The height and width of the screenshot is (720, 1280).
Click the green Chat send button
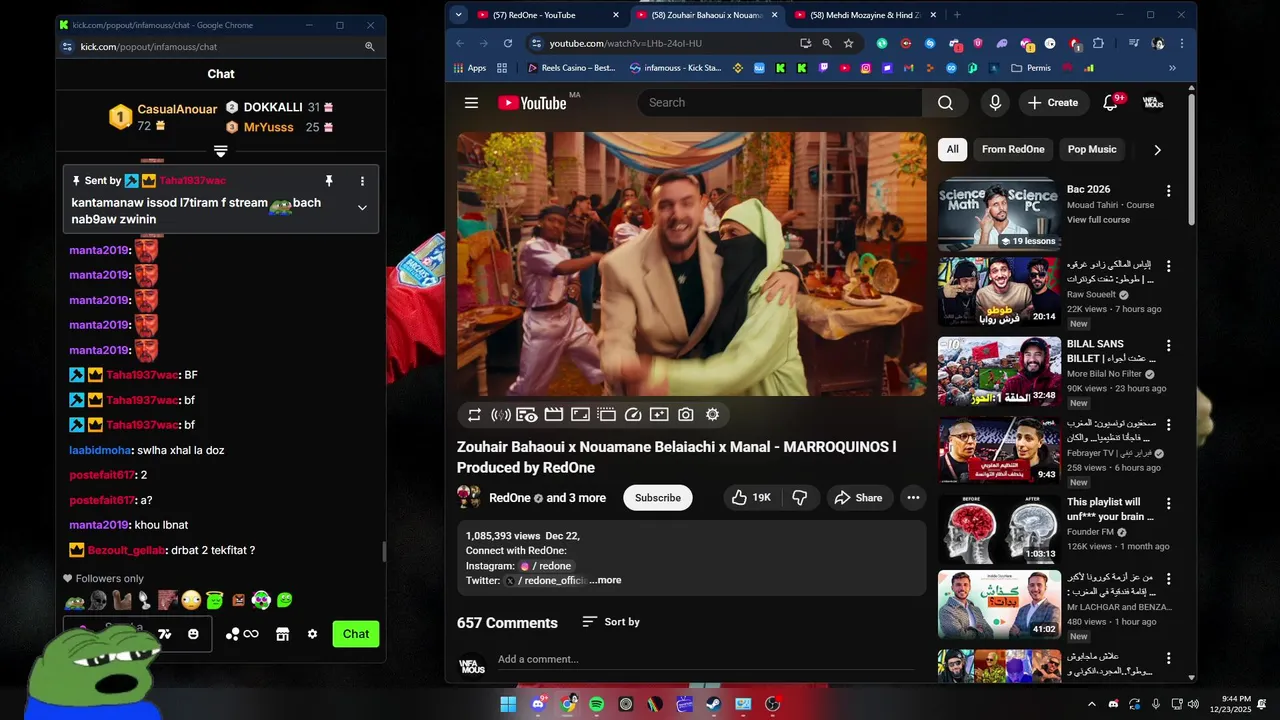[x=356, y=634]
